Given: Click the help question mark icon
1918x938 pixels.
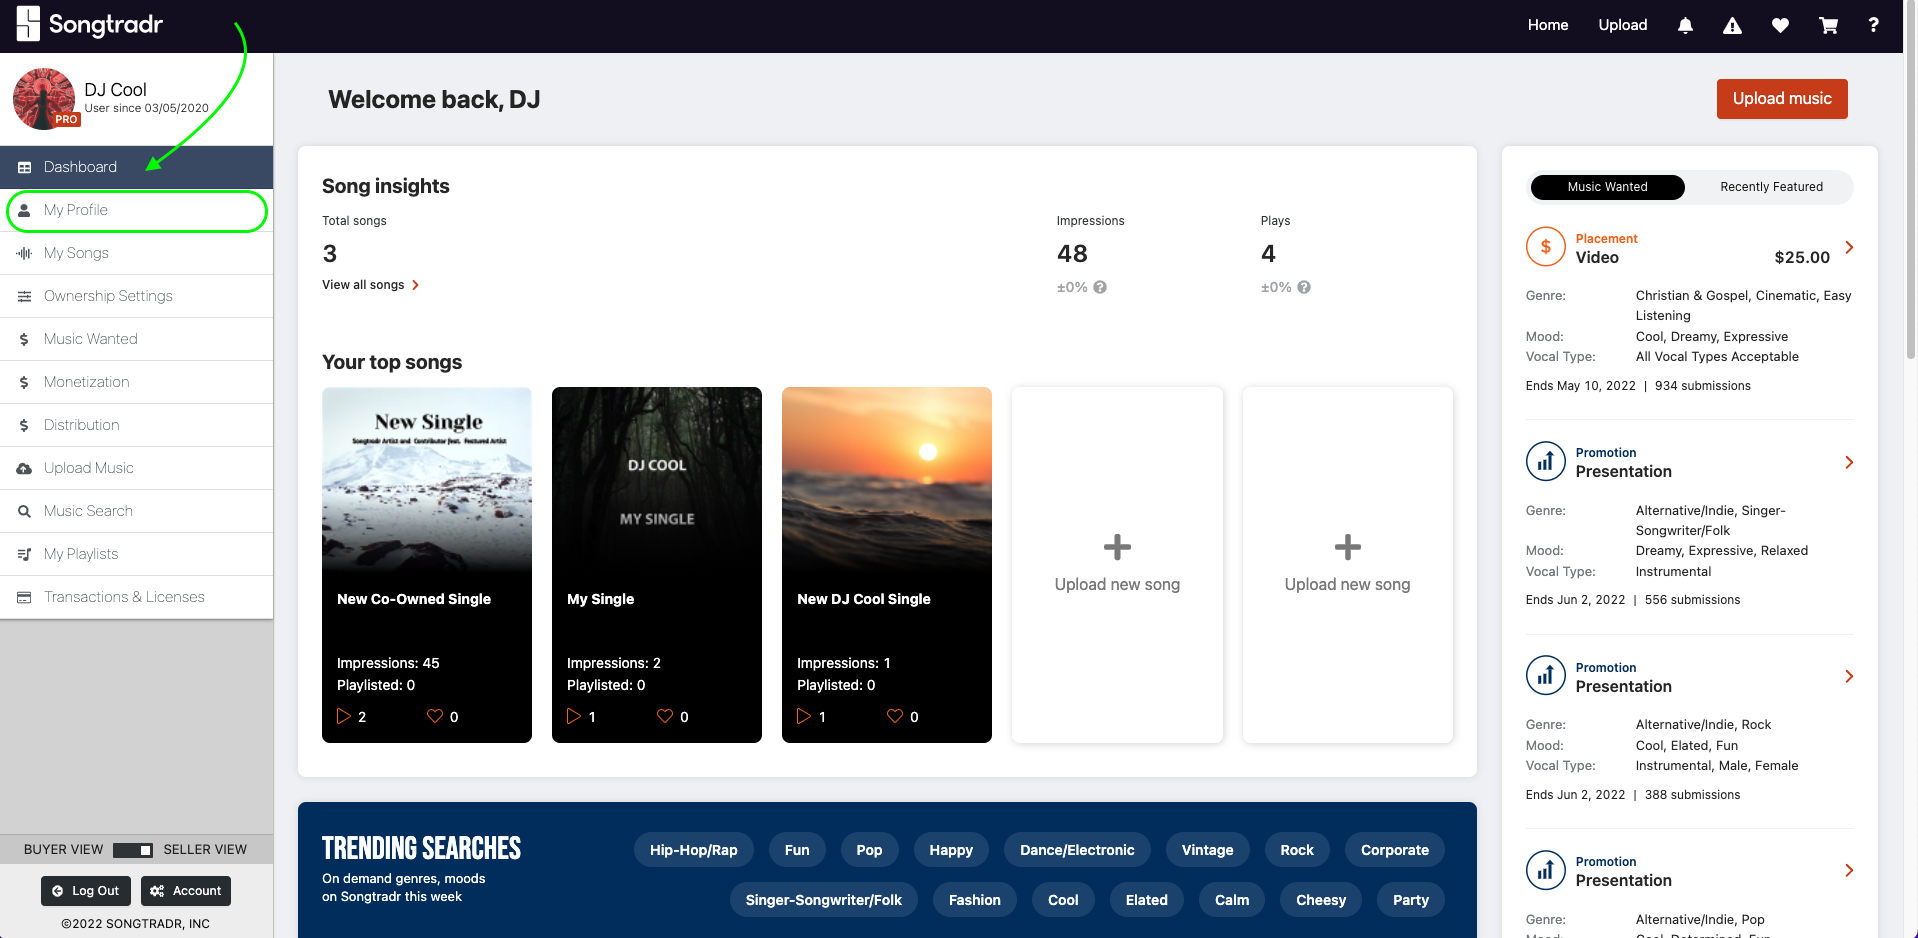Looking at the screenshot, I should pyautogui.click(x=1873, y=25).
